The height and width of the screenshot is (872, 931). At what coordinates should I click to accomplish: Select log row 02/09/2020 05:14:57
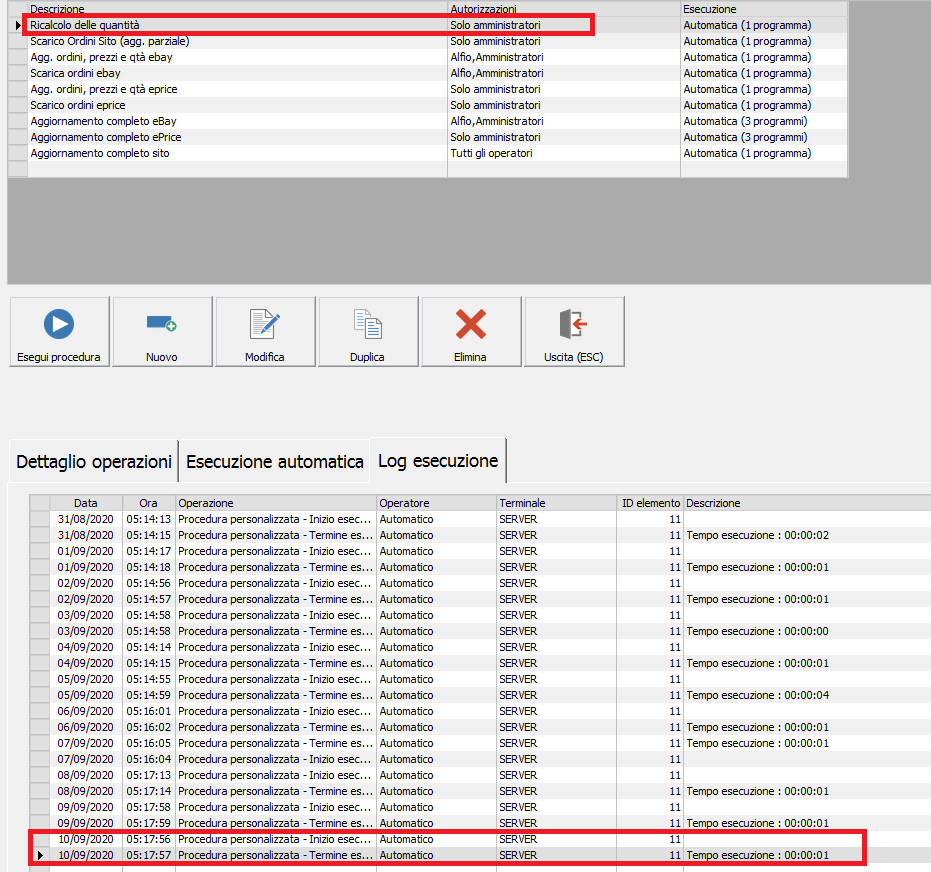coord(481,599)
